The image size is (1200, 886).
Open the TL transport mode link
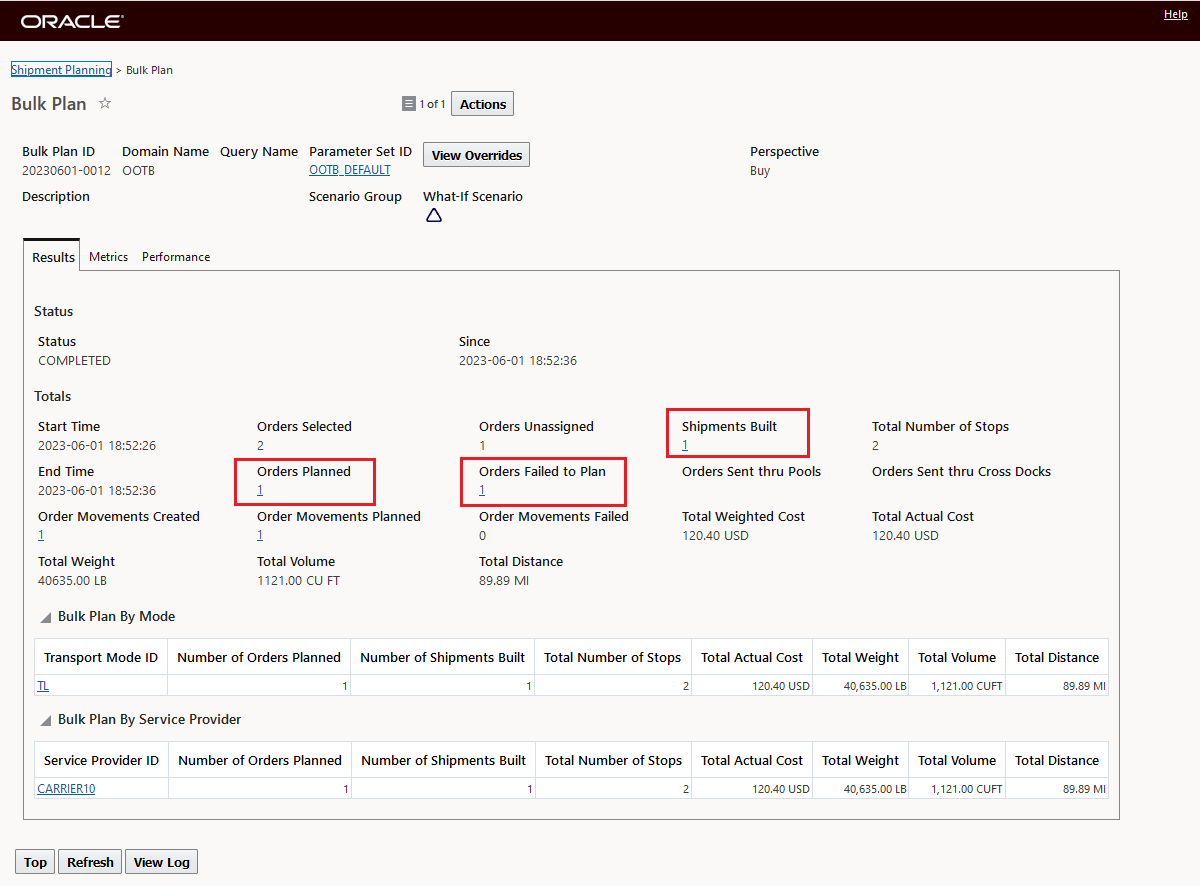[43, 686]
